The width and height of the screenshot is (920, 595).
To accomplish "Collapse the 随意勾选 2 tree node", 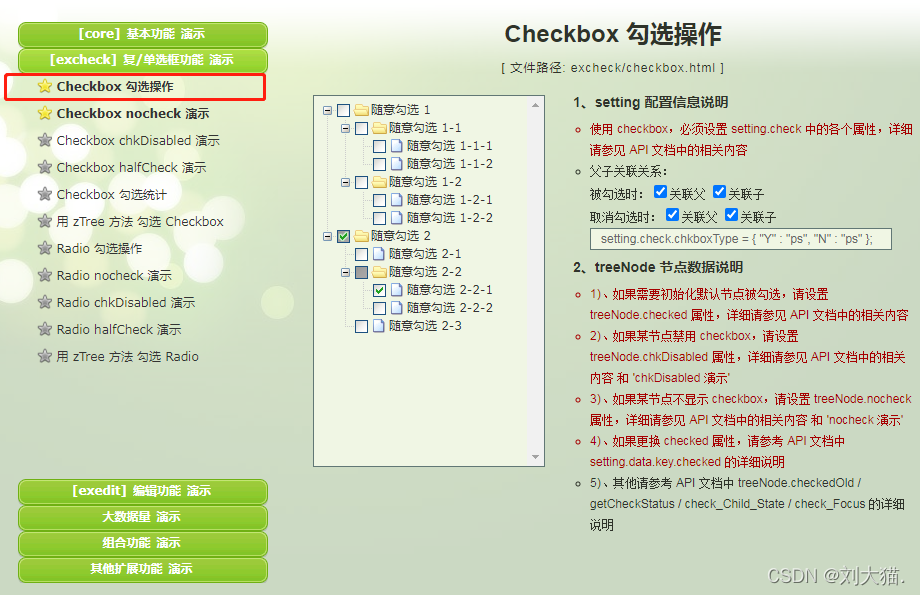I will 327,236.
